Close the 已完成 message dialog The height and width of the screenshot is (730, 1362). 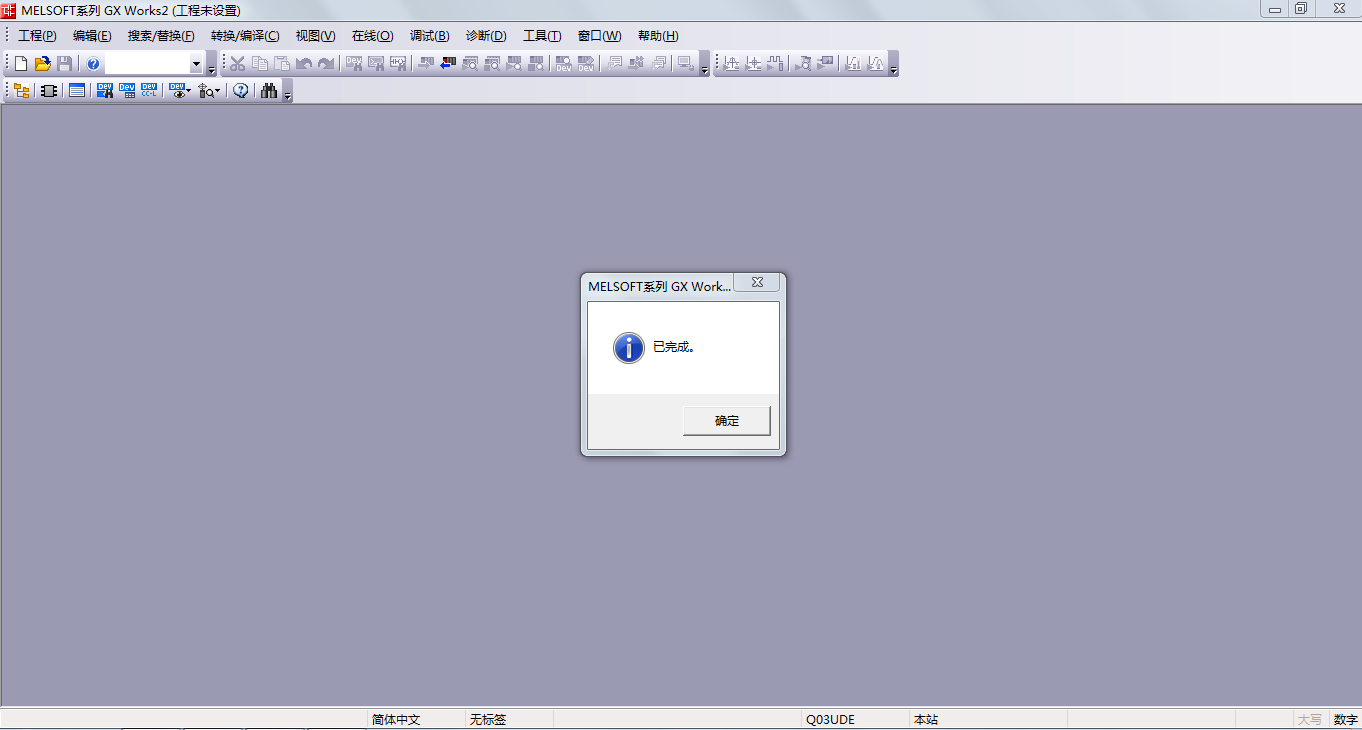tap(757, 283)
